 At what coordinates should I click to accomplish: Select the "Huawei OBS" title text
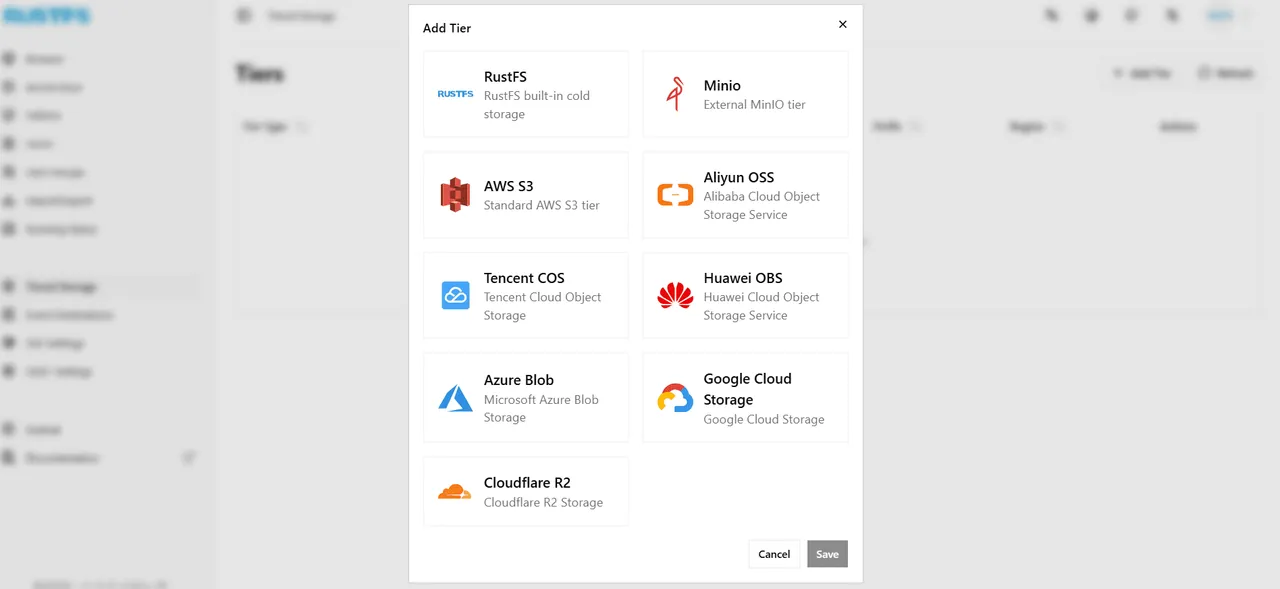(743, 278)
